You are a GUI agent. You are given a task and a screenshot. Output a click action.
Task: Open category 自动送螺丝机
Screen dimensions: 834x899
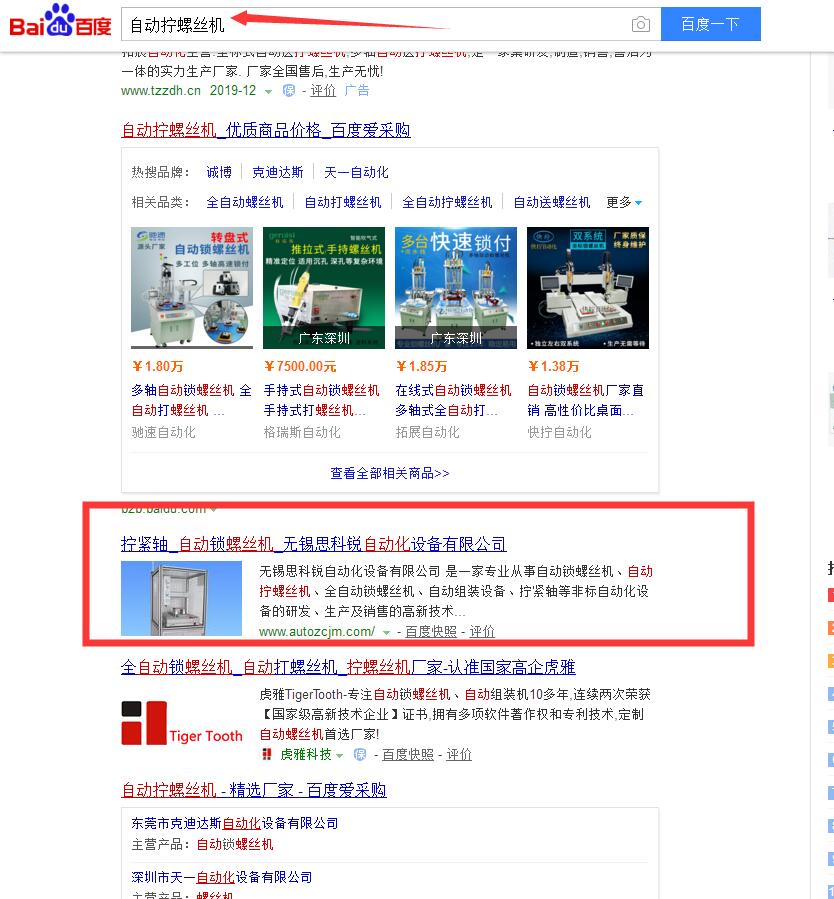(551, 202)
